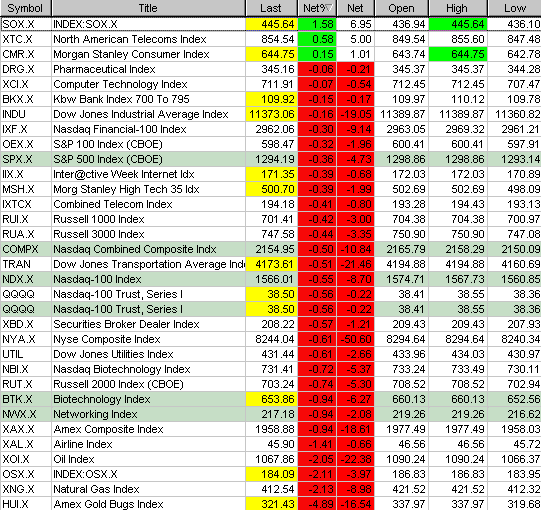
Task: Click the Open column header
Action: [401, 8]
